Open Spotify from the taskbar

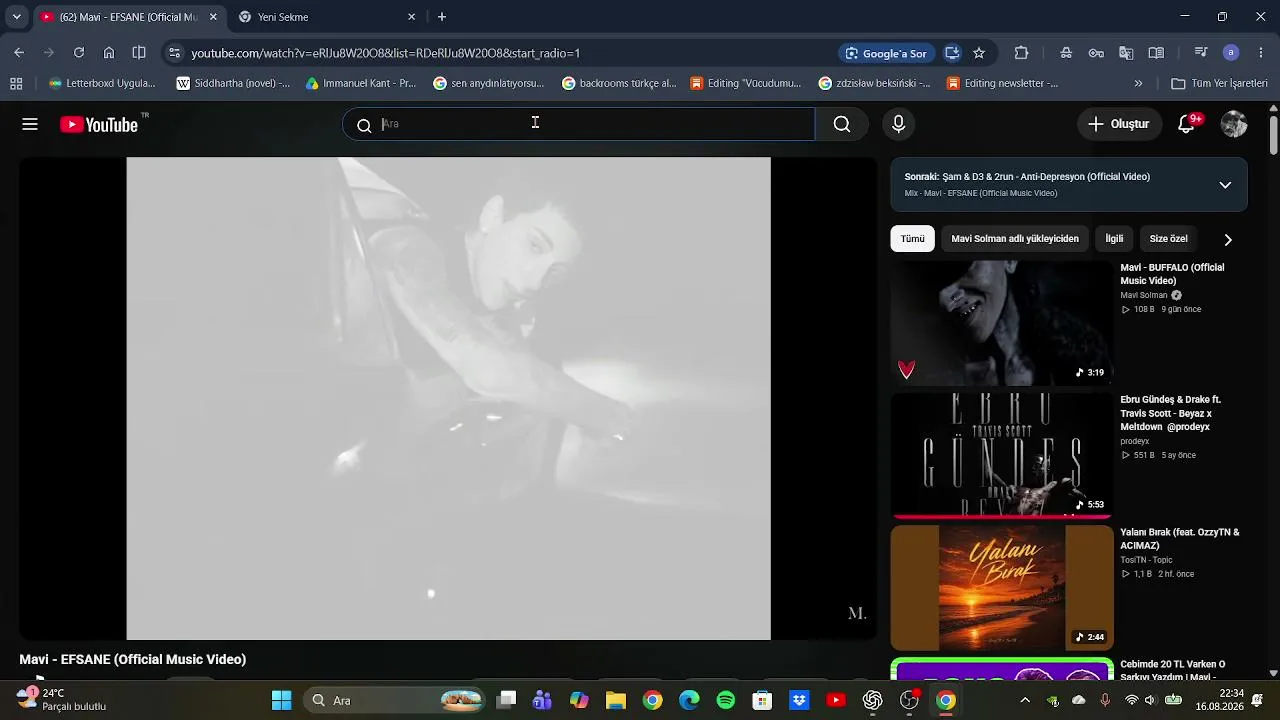pyautogui.click(x=726, y=700)
